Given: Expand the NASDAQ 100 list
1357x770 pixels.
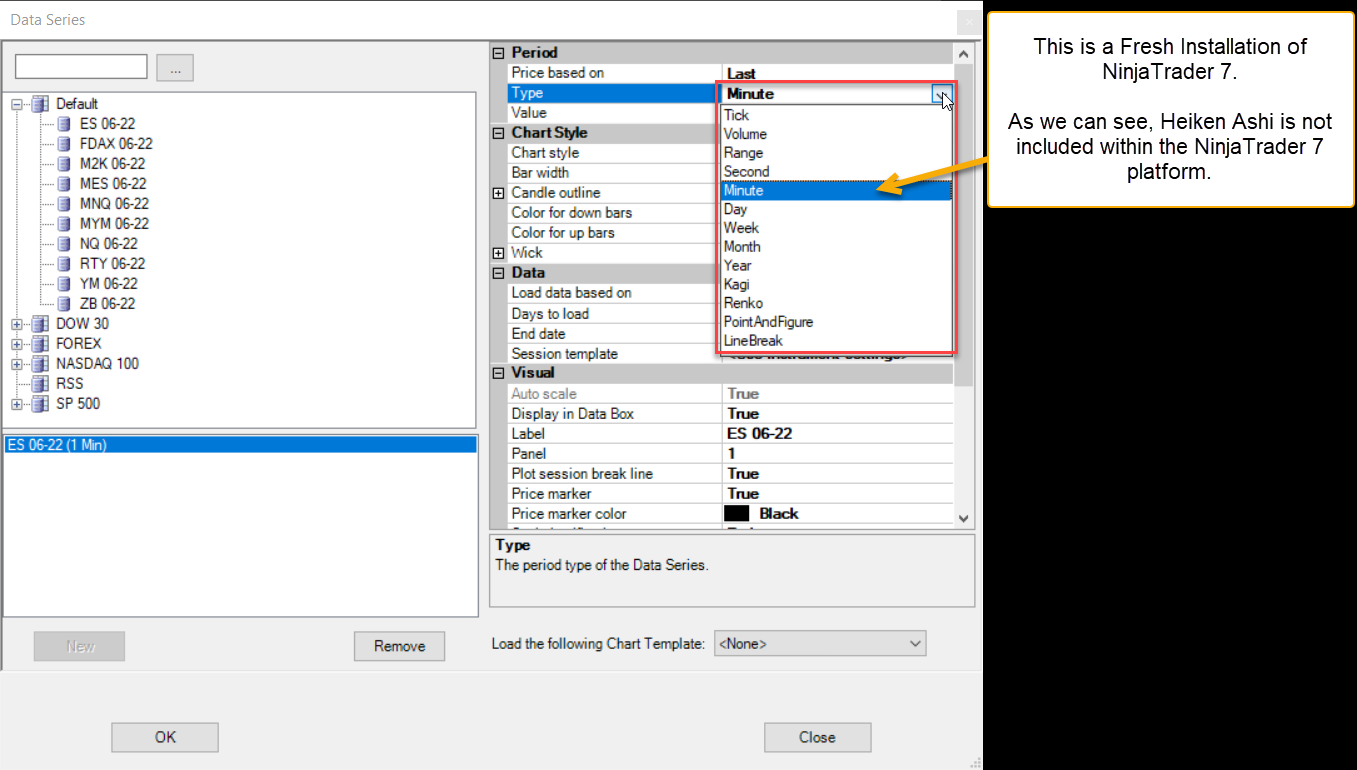Looking at the screenshot, I should (17, 364).
